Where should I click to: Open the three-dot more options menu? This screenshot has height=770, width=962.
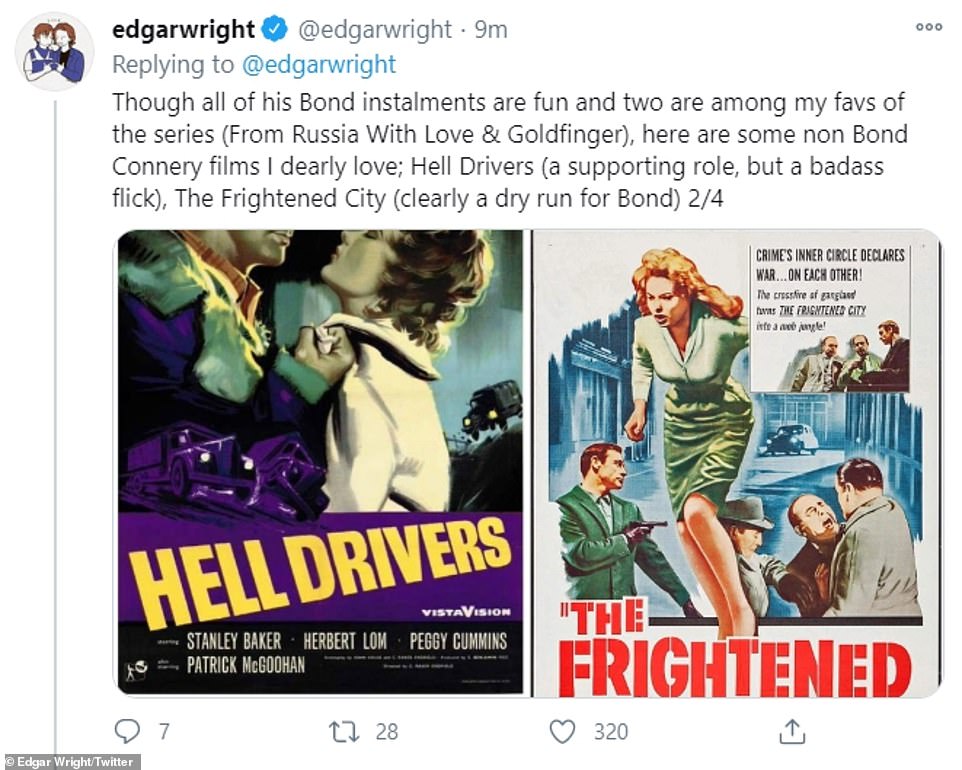(x=928, y=27)
